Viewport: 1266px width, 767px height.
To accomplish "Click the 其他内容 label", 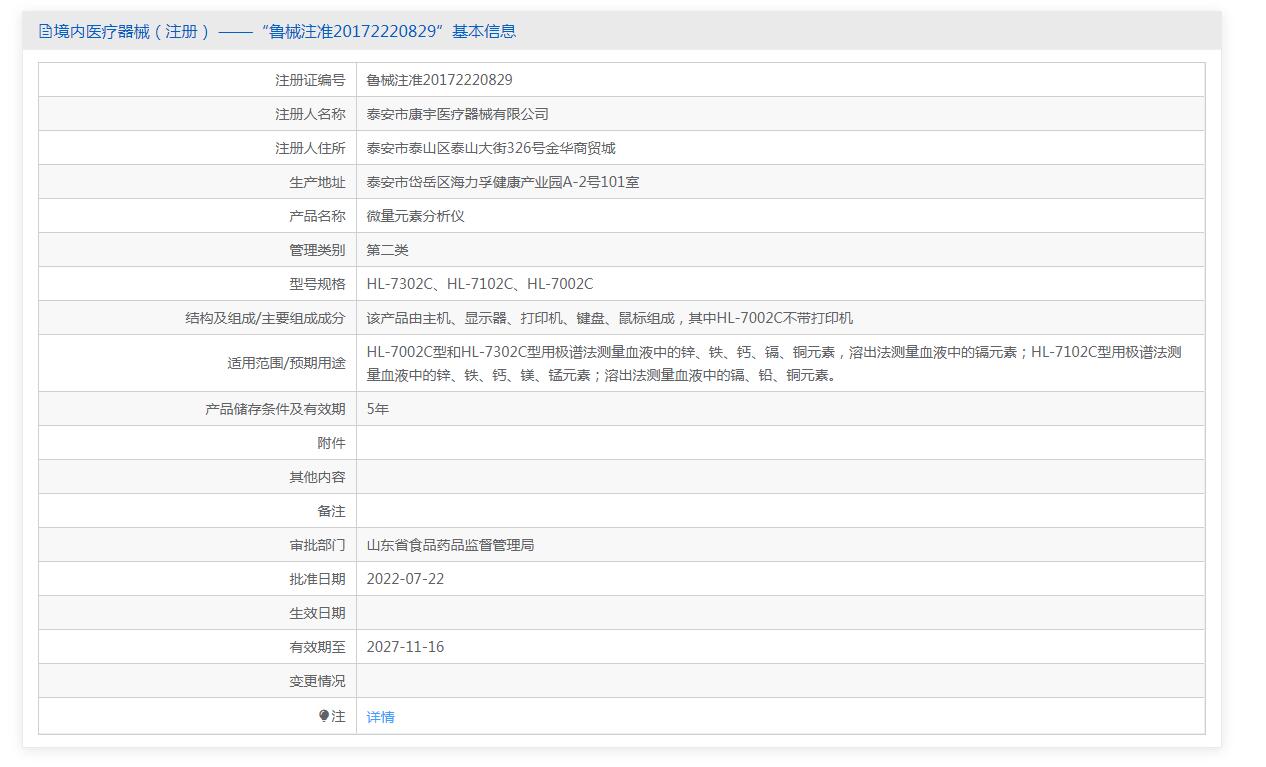I will (x=317, y=477).
